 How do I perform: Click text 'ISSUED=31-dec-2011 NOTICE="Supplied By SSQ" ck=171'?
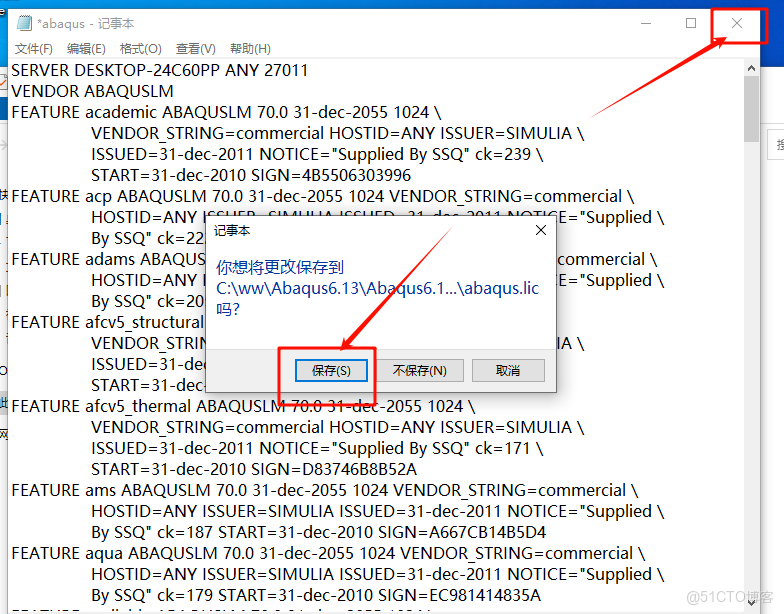(310, 448)
